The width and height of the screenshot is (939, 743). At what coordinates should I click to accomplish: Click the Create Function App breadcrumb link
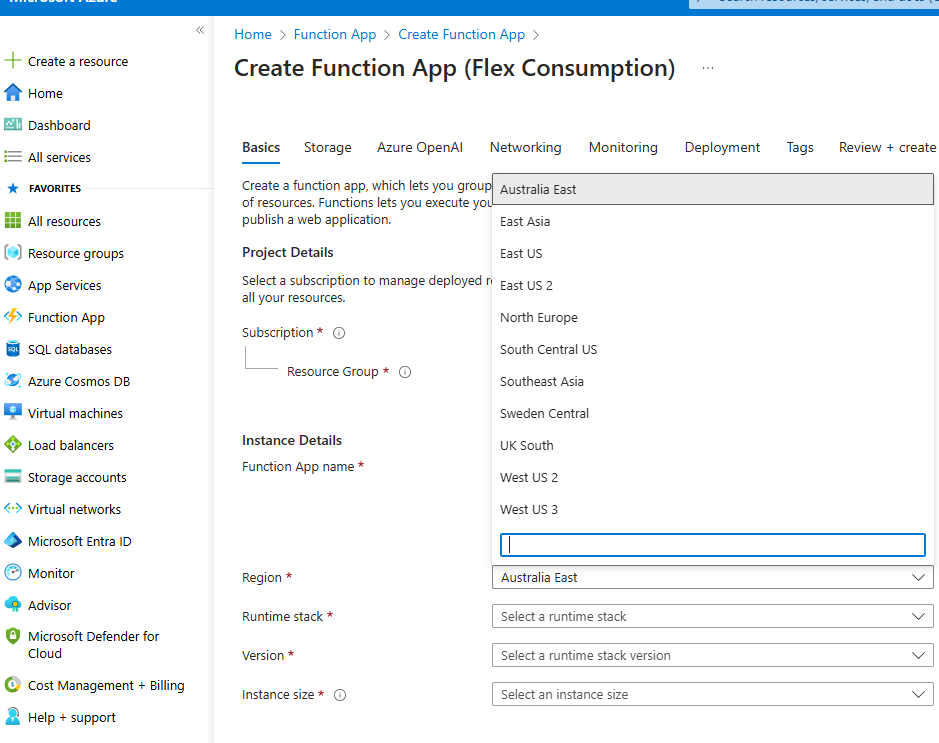click(x=462, y=34)
